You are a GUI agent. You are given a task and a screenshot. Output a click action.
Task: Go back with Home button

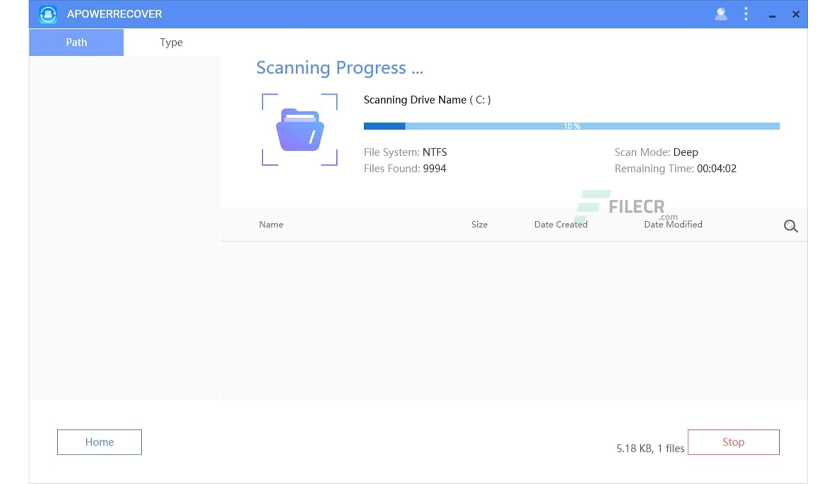99,442
